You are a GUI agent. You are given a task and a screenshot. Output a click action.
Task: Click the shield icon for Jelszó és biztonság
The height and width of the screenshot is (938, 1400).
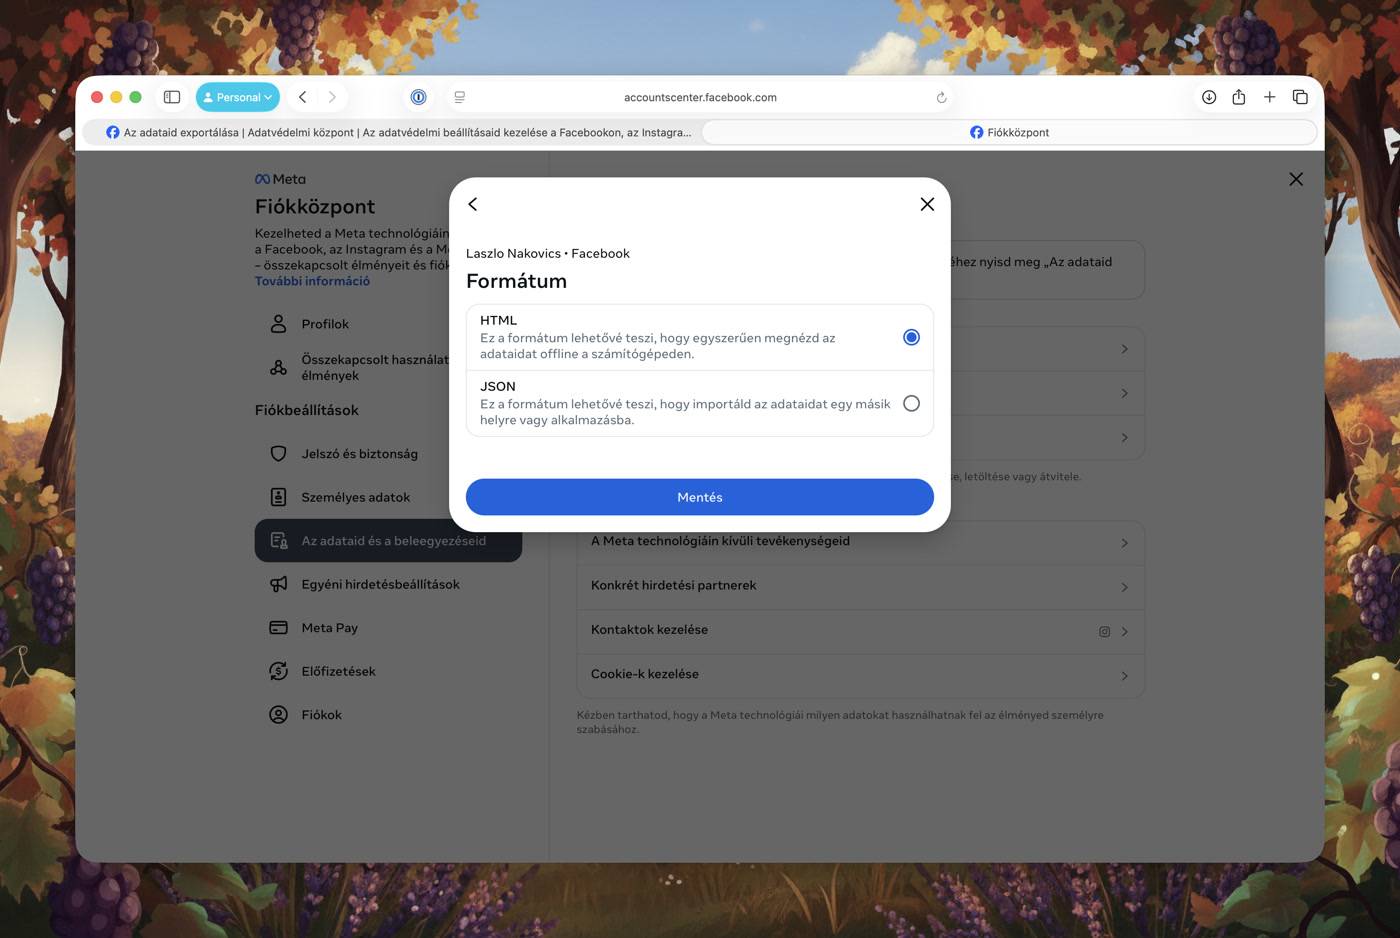pos(279,454)
